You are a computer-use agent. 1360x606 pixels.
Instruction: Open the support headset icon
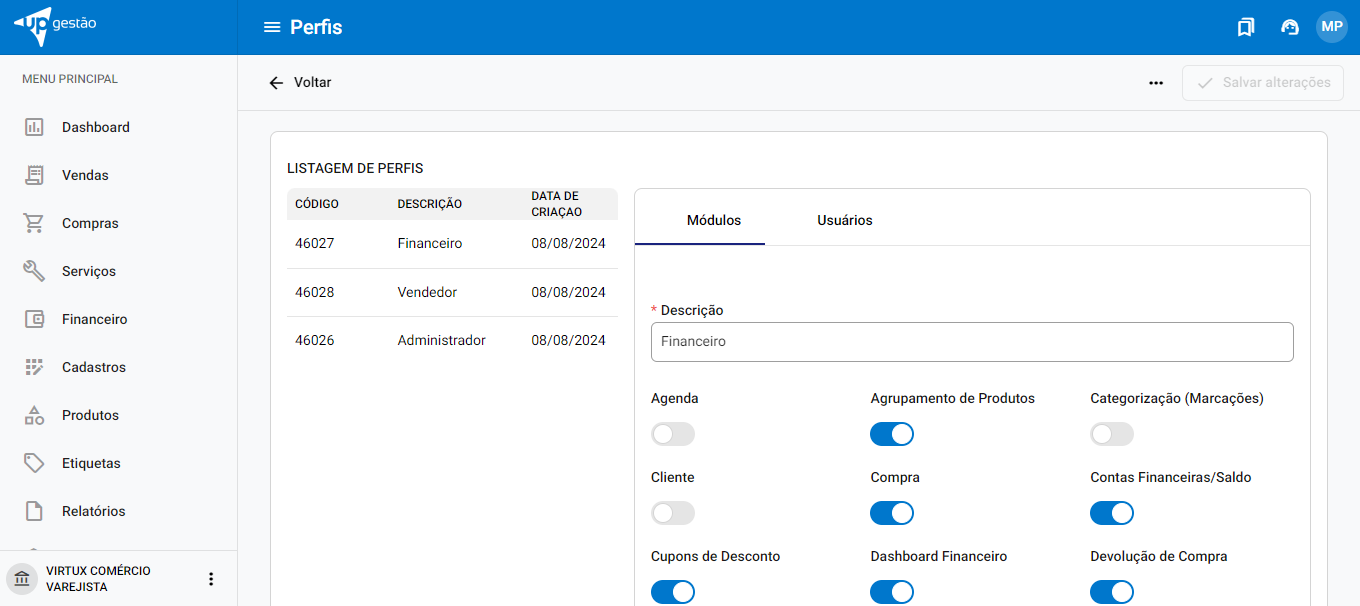coord(1290,27)
